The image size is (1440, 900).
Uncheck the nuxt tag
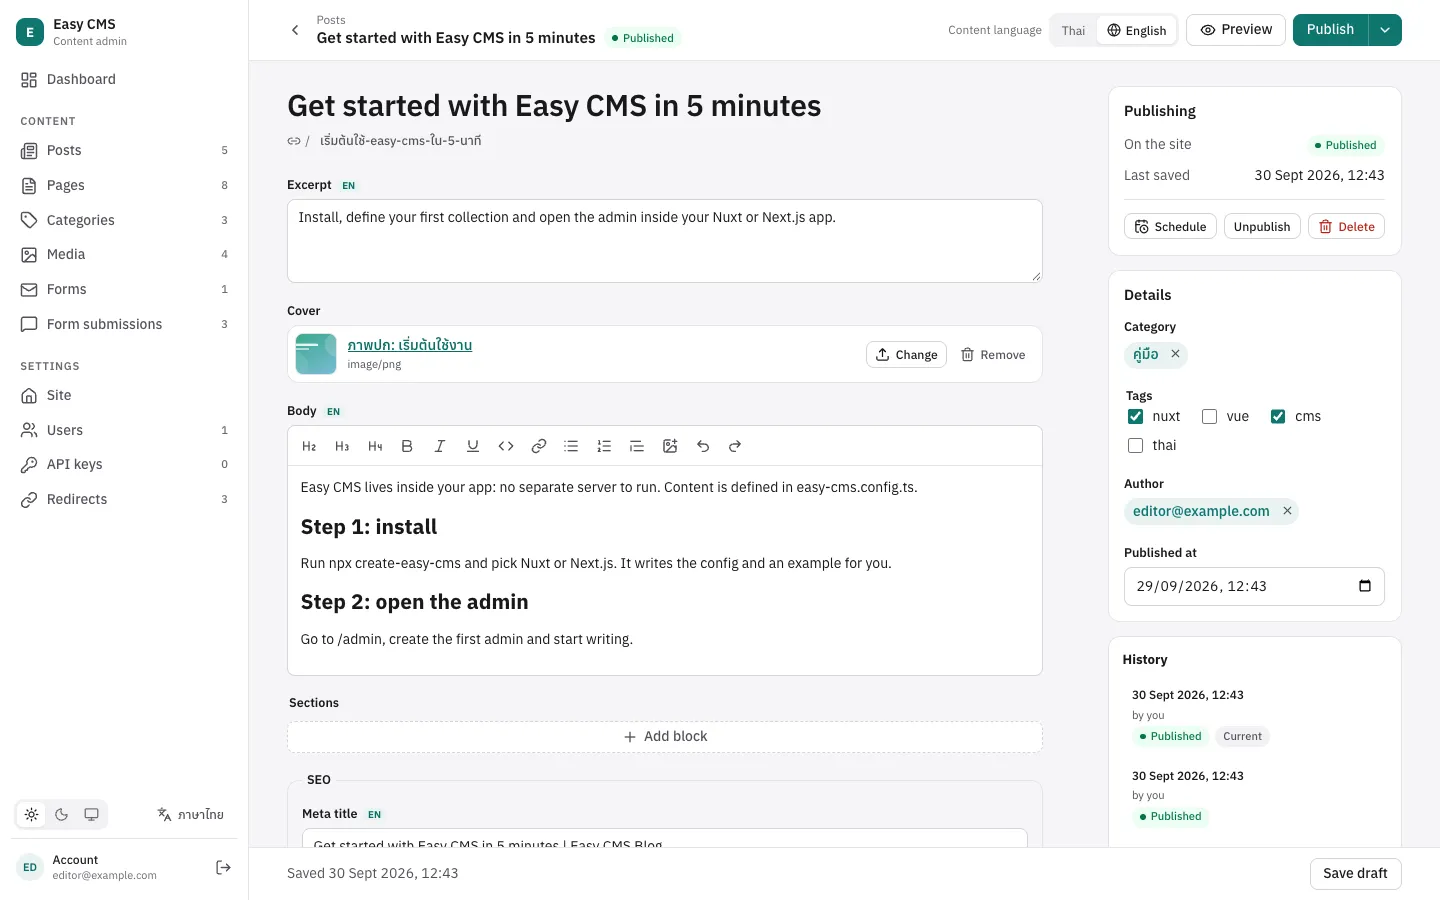point(1136,417)
